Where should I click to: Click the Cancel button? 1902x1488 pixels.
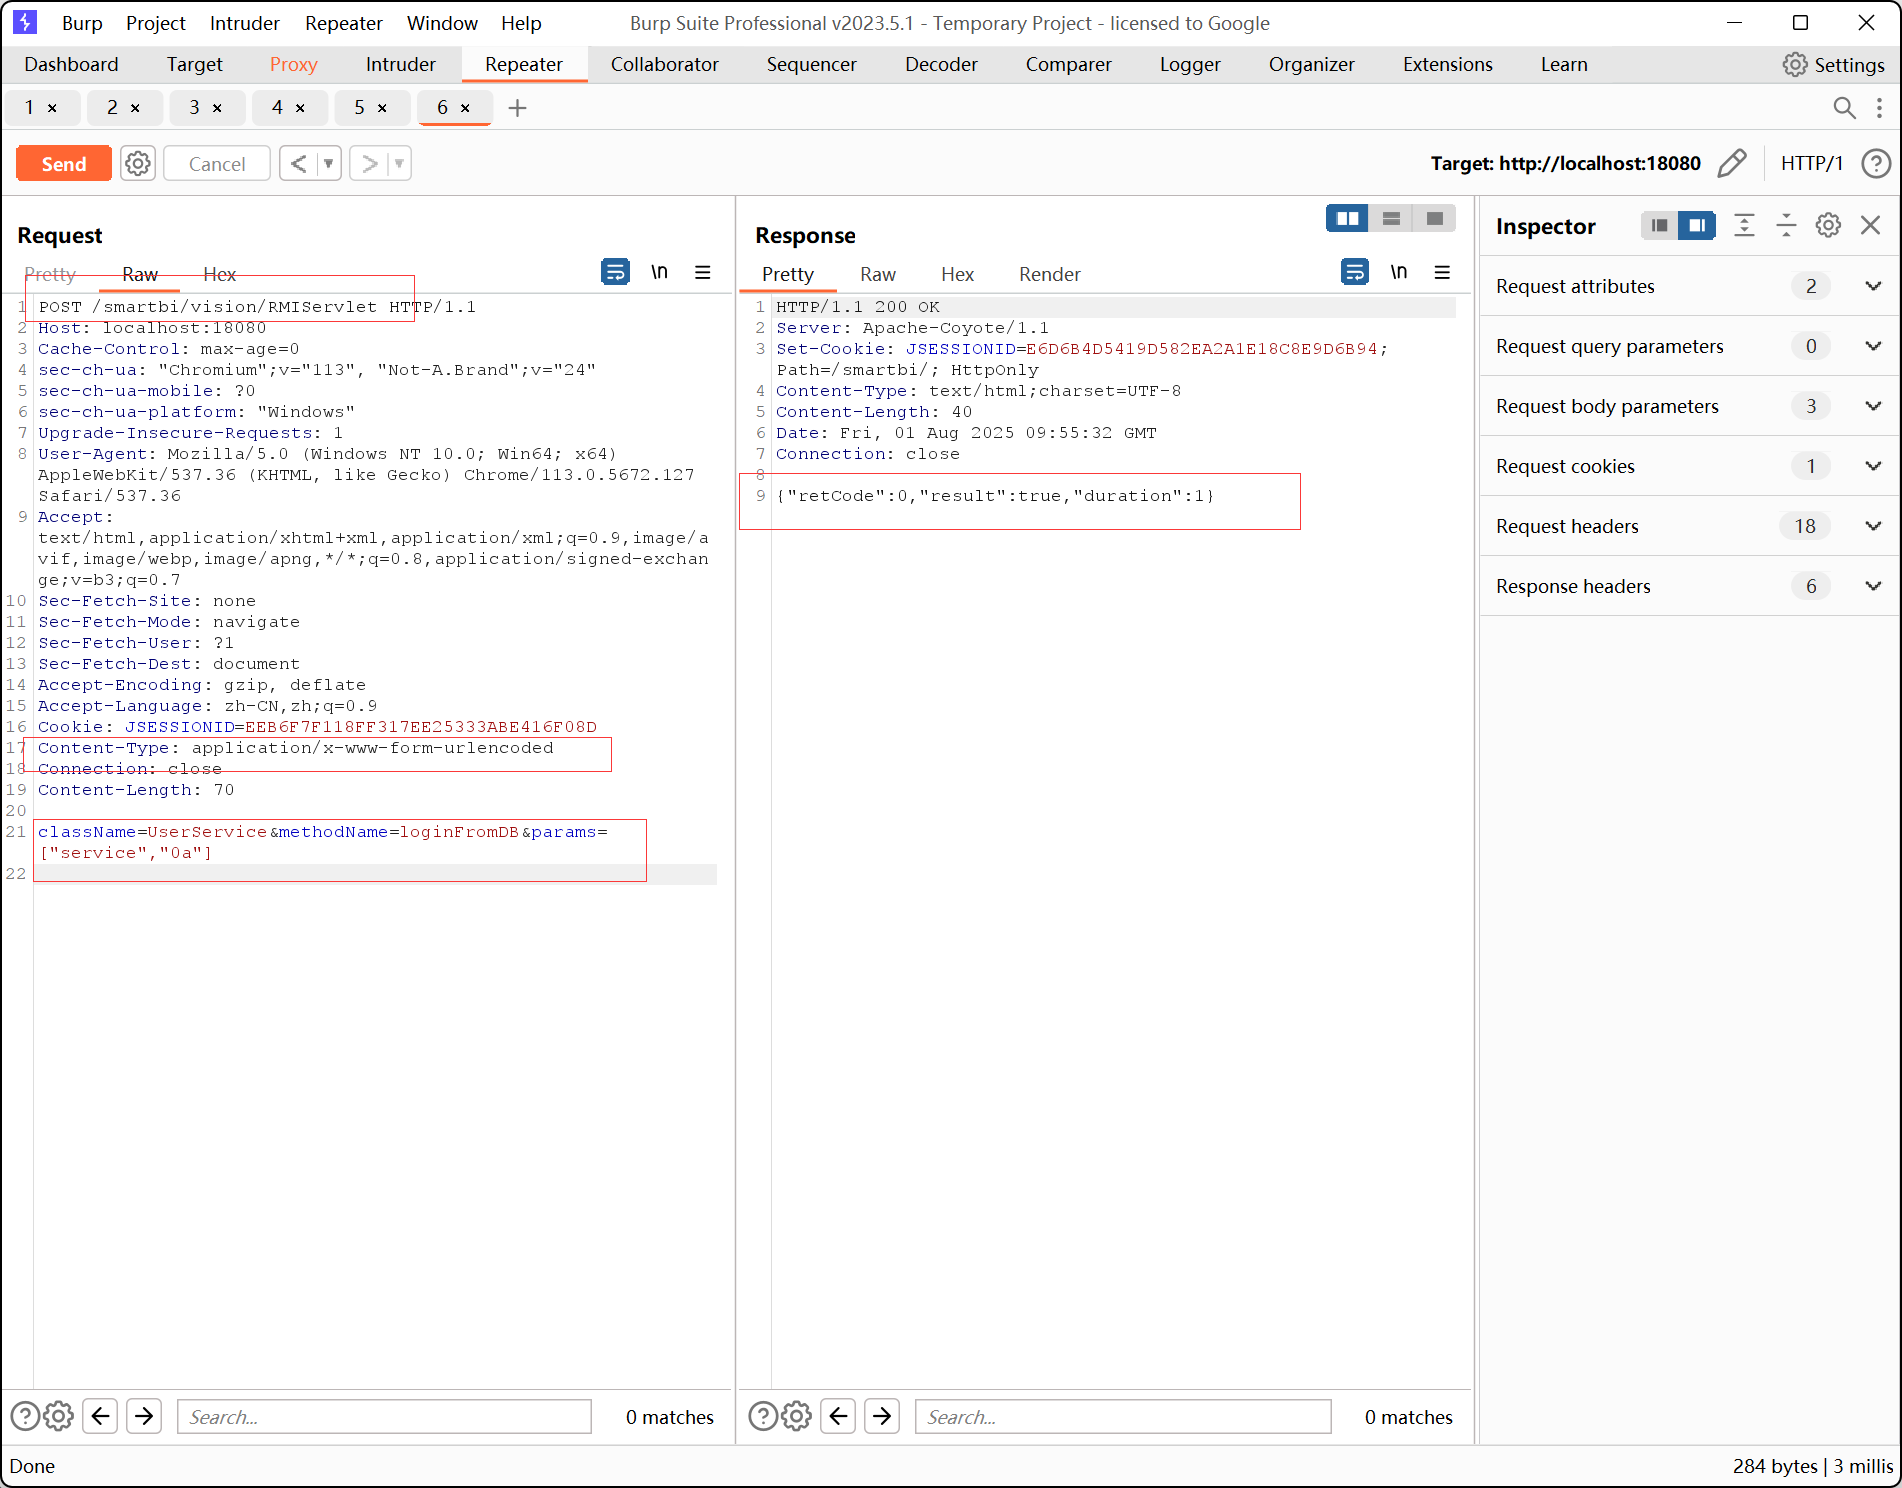[217, 163]
